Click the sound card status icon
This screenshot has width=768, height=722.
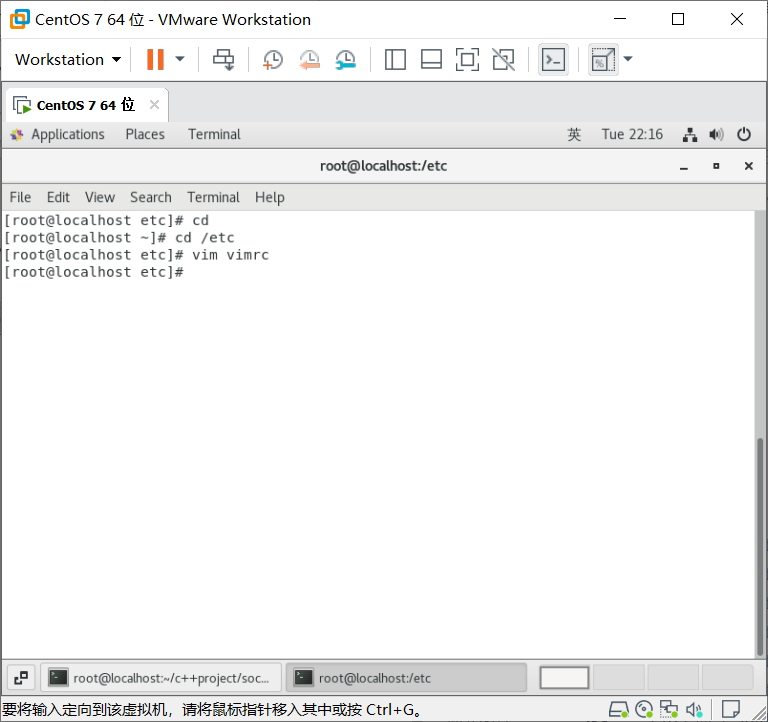pos(694,709)
